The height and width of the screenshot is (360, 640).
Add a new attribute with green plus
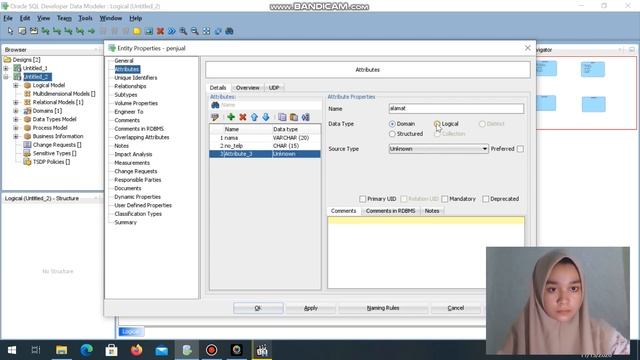click(231, 117)
